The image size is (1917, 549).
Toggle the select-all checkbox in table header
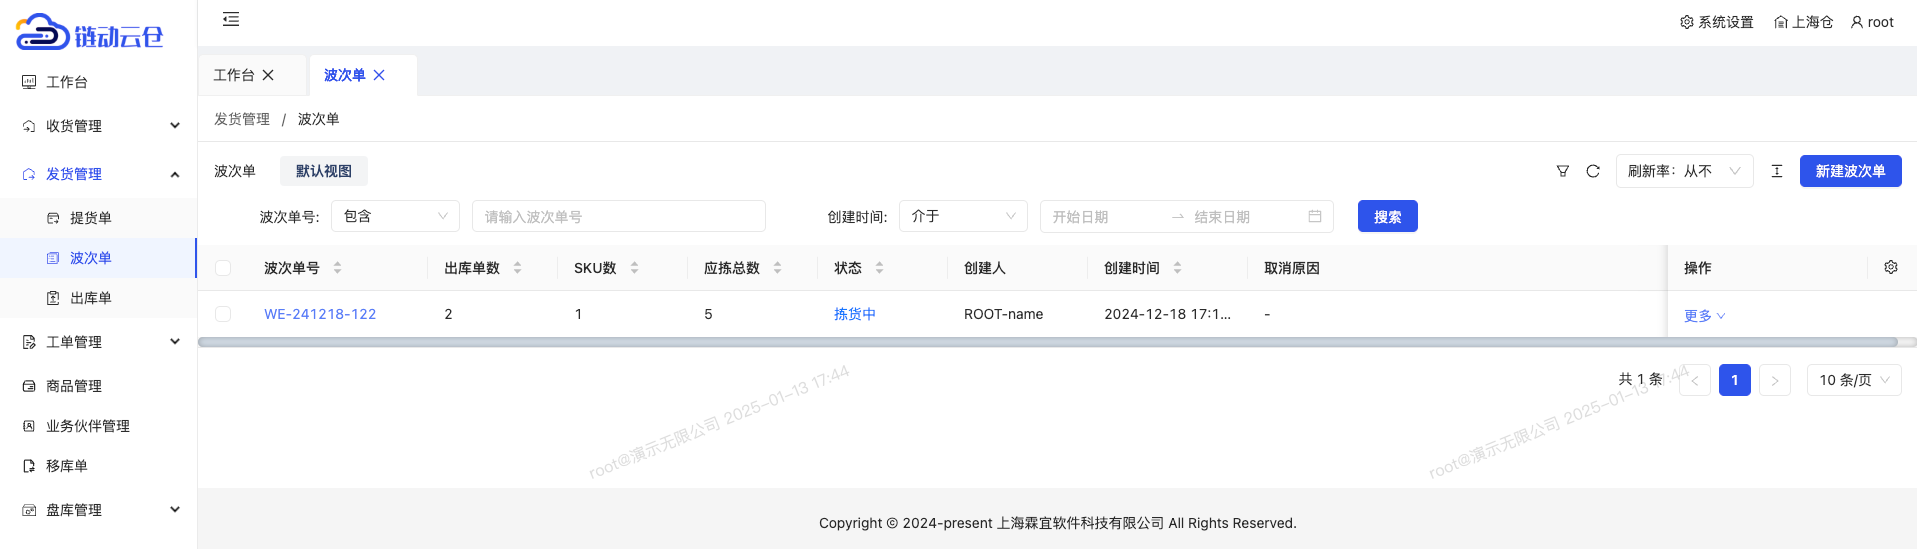click(223, 268)
